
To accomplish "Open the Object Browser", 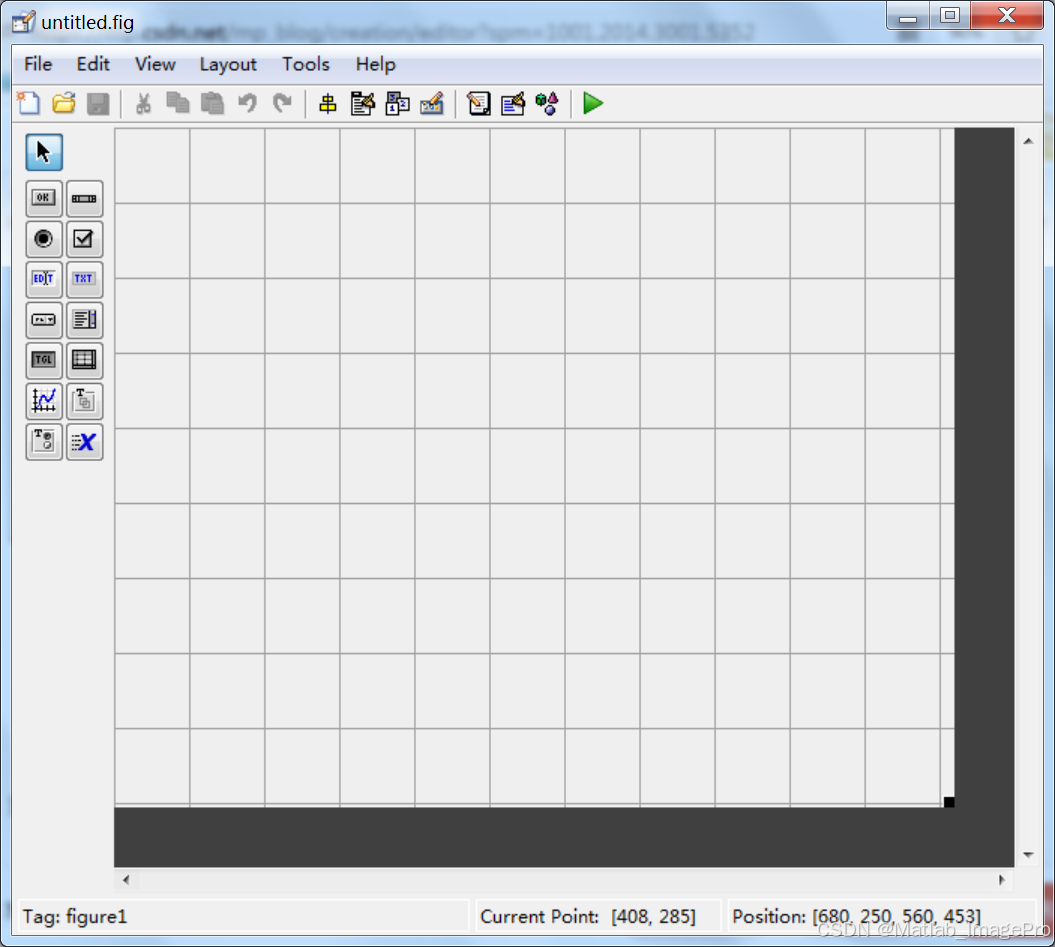I will (x=548, y=104).
